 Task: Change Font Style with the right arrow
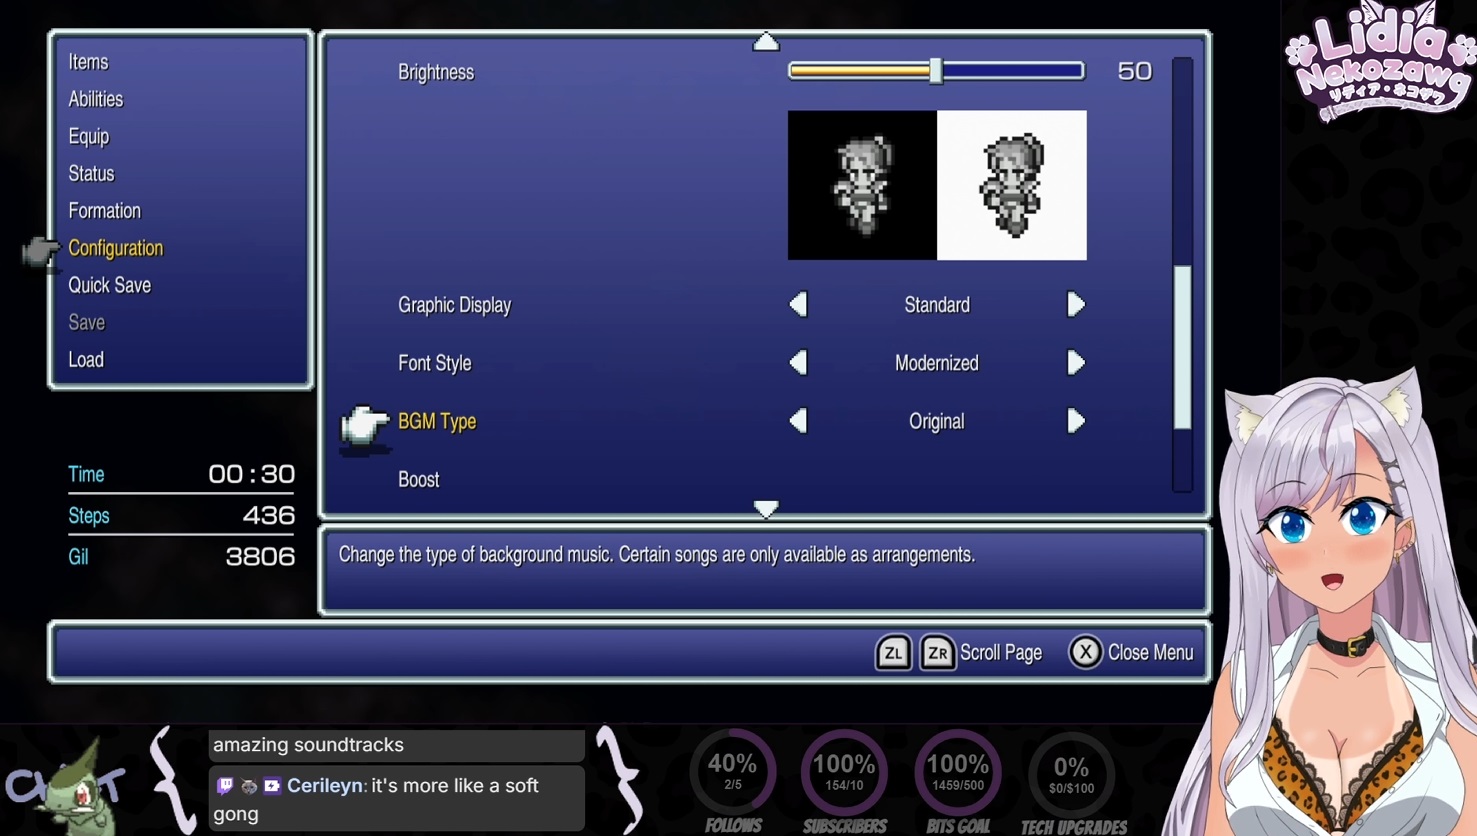[1075, 363]
